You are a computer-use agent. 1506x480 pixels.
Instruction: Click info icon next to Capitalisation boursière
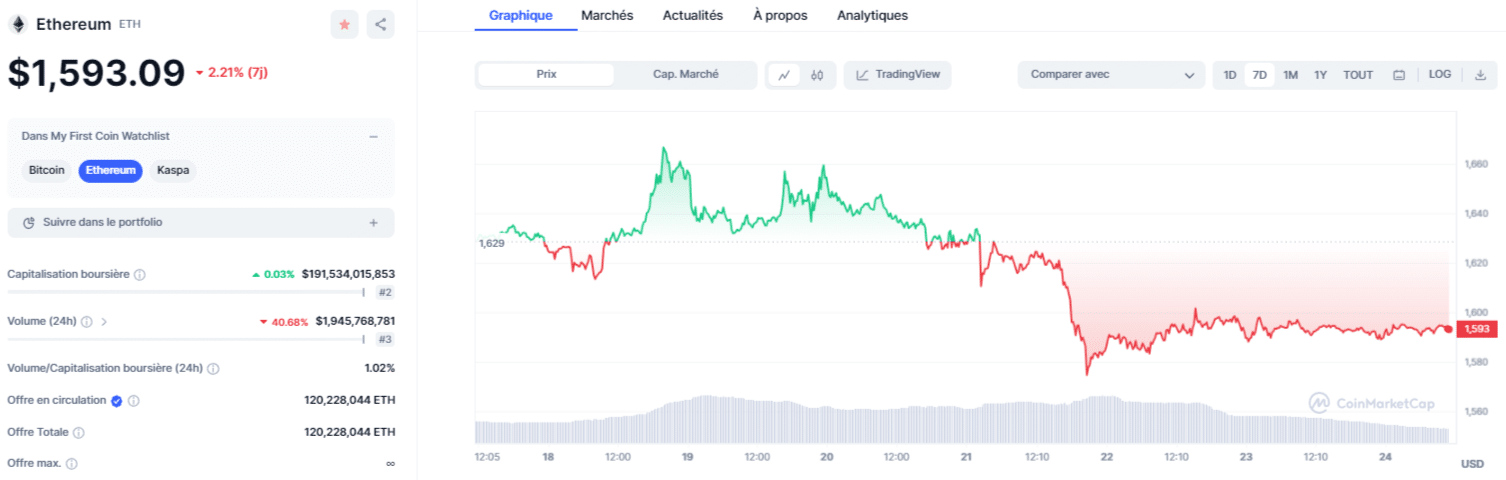(x=140, y=274)
